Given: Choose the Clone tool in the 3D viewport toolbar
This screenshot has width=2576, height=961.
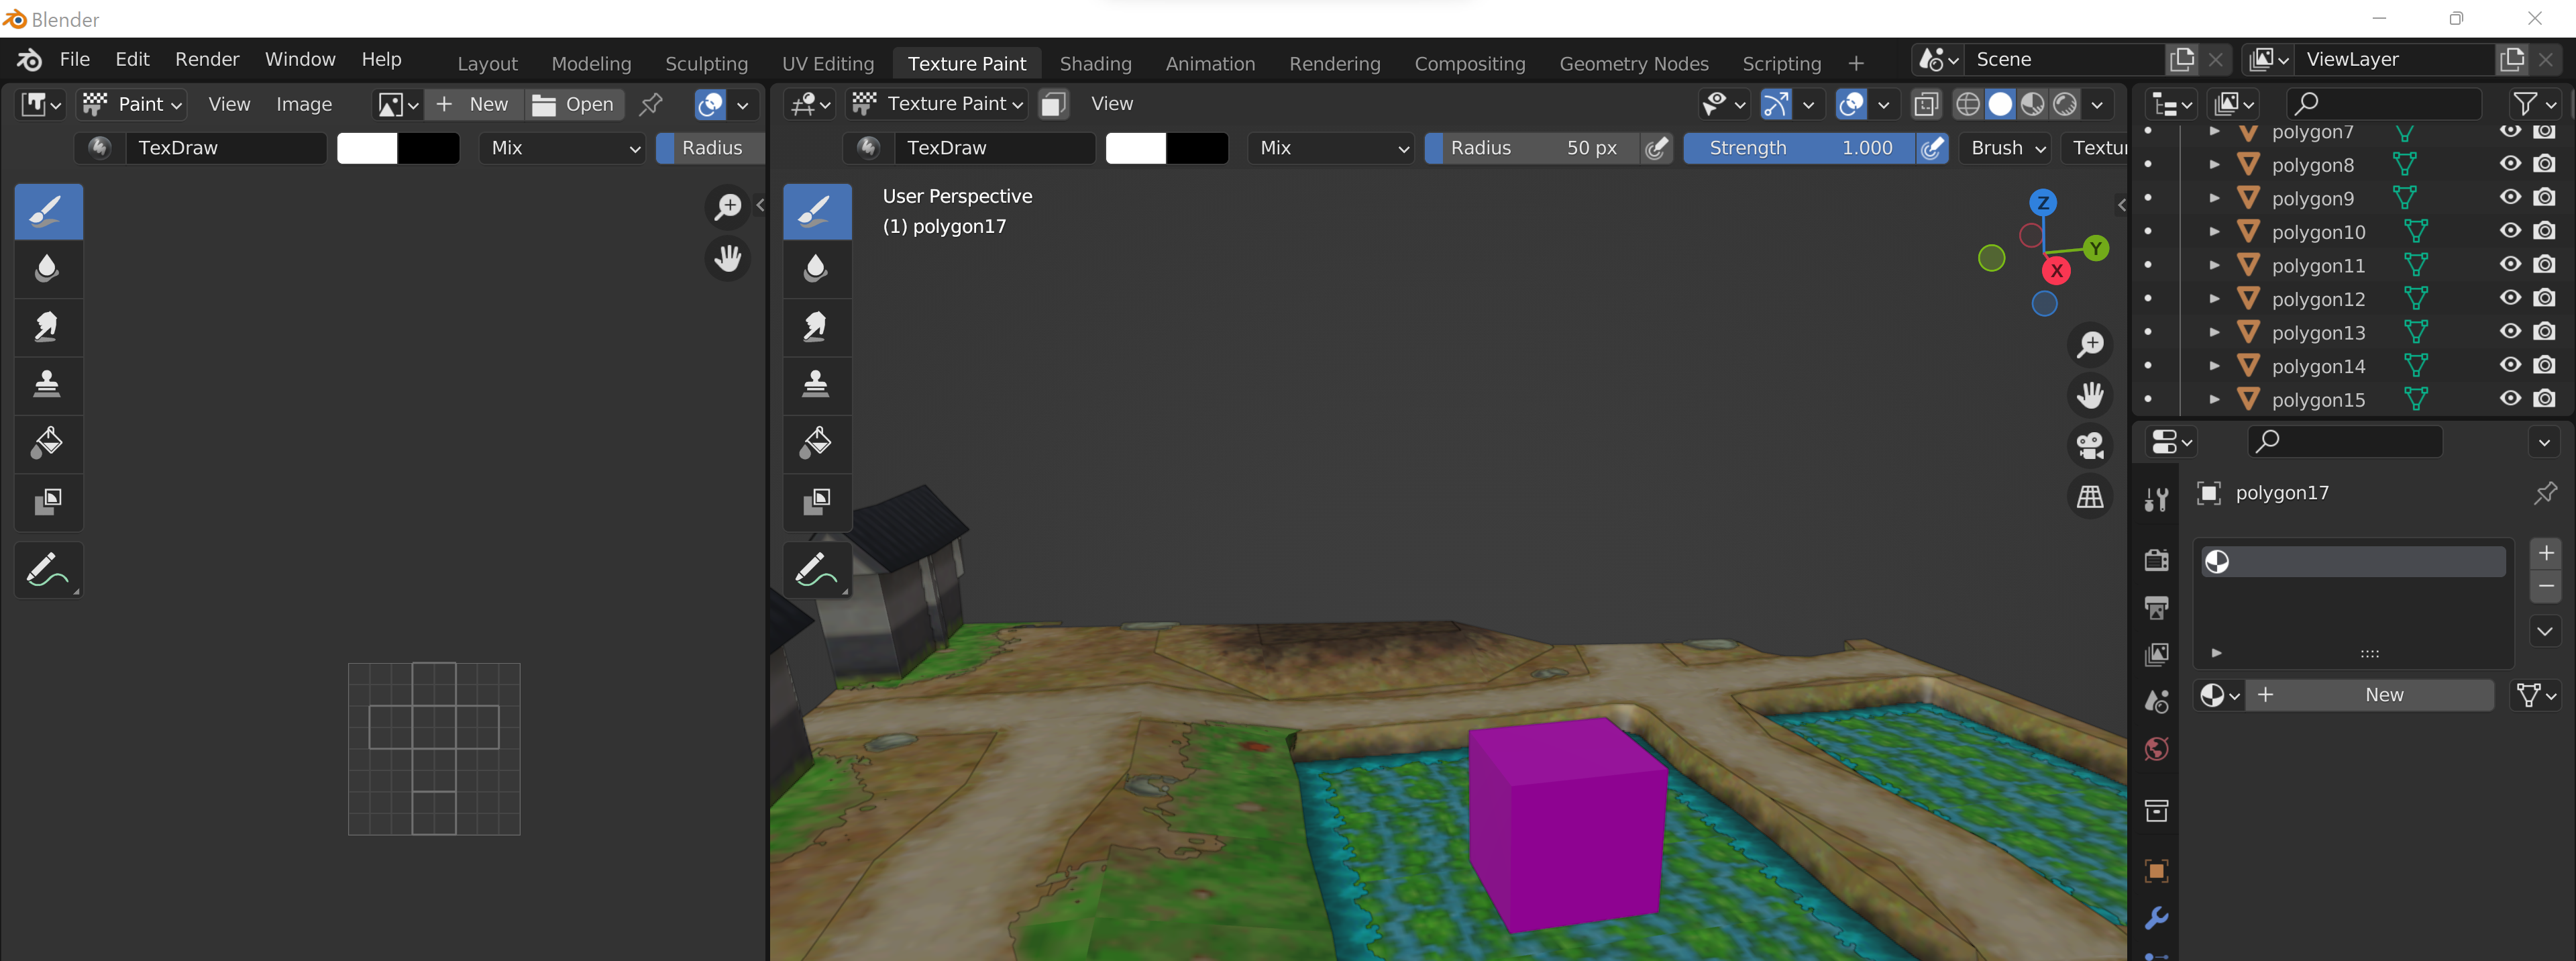Looking at the screenshot, I should (x=816, y=384).
